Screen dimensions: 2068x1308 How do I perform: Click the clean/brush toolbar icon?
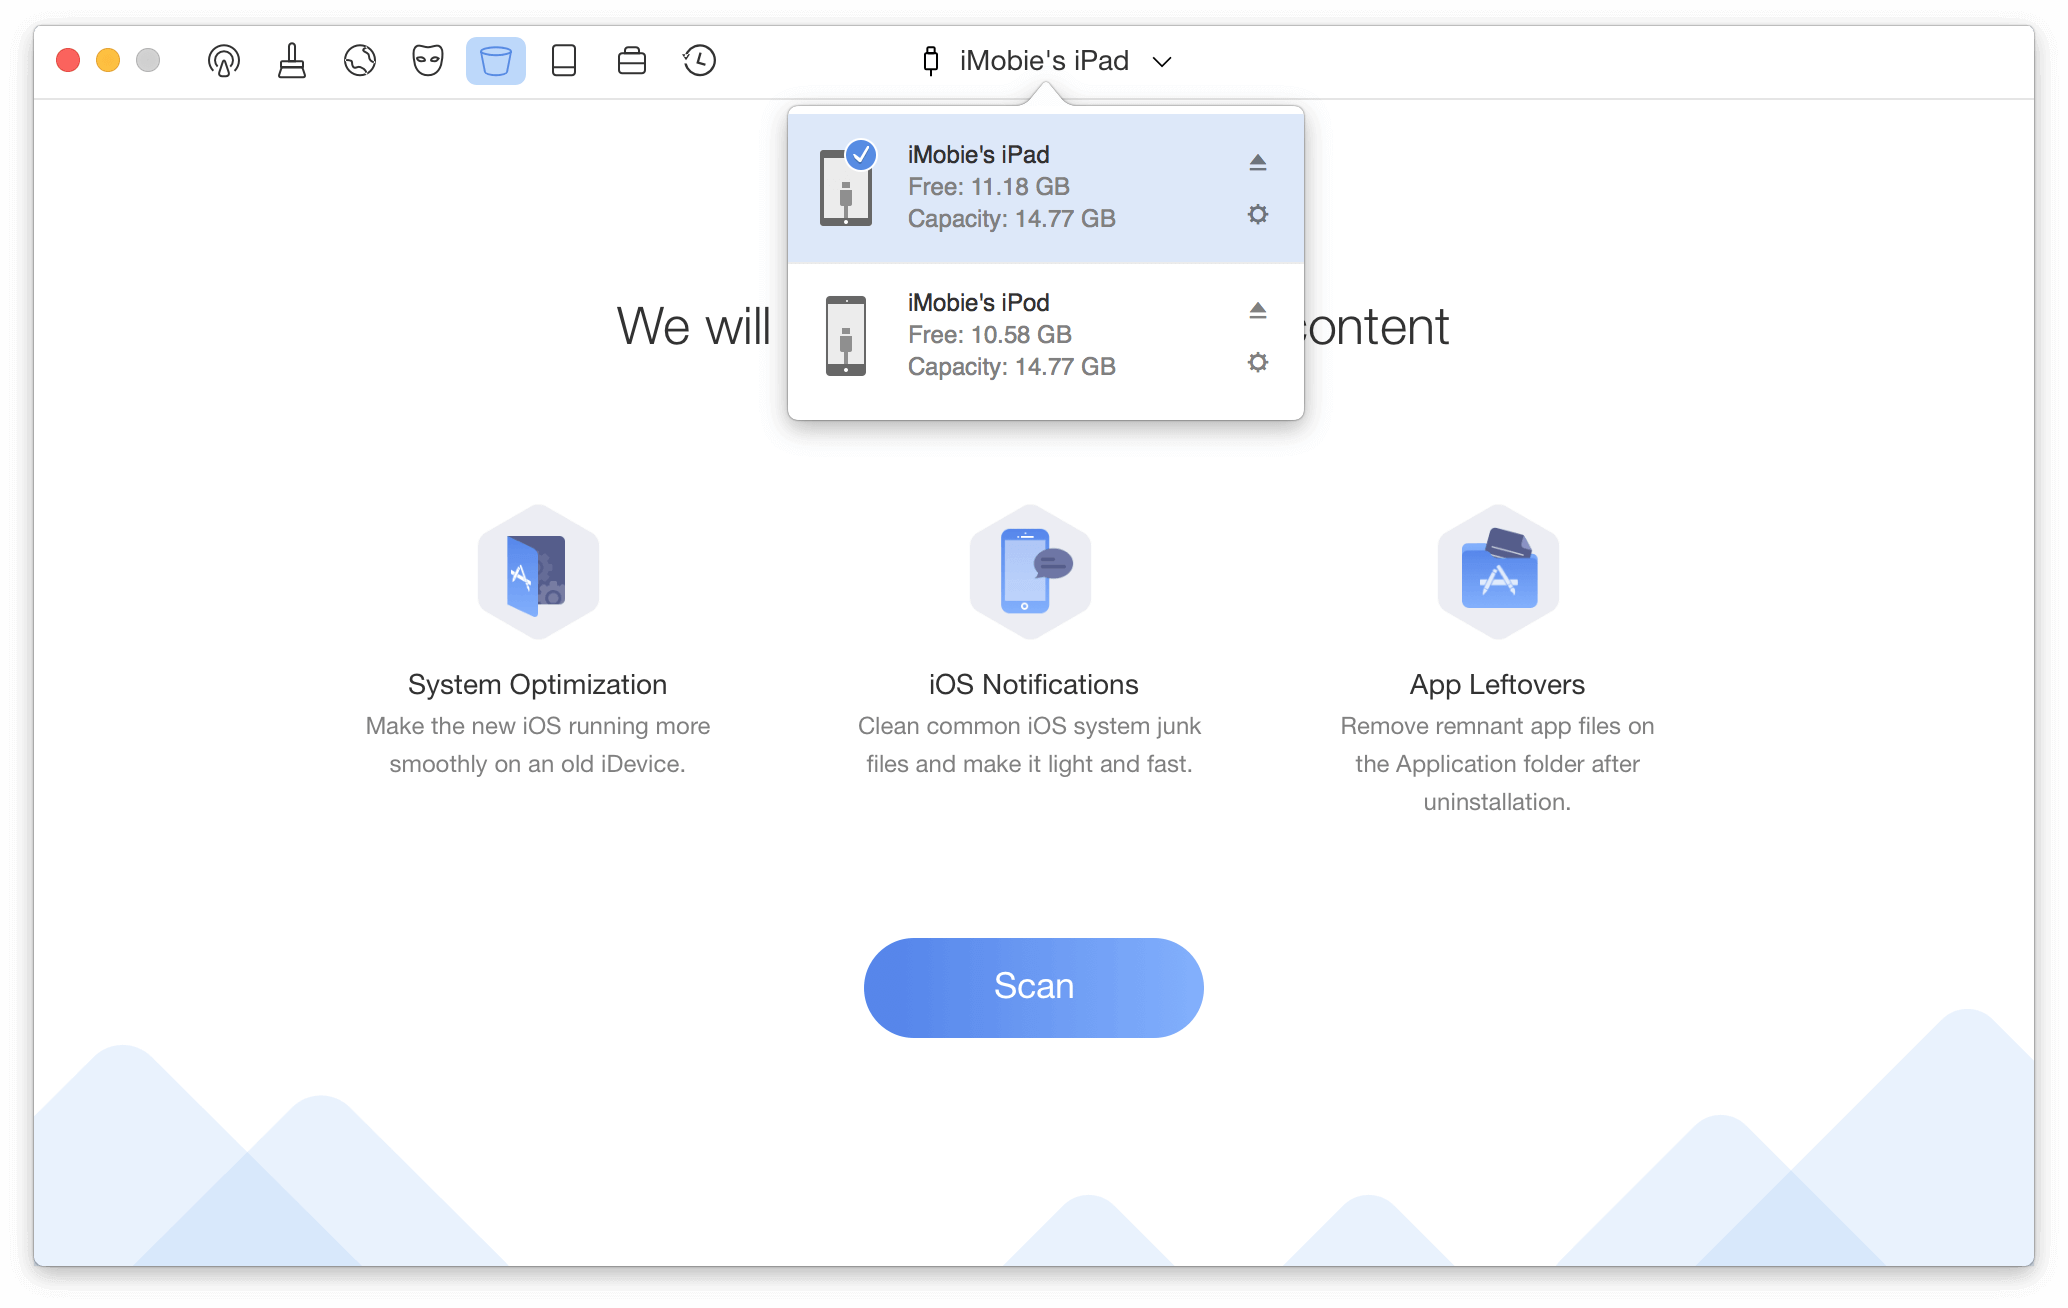[x=289, y=59]
